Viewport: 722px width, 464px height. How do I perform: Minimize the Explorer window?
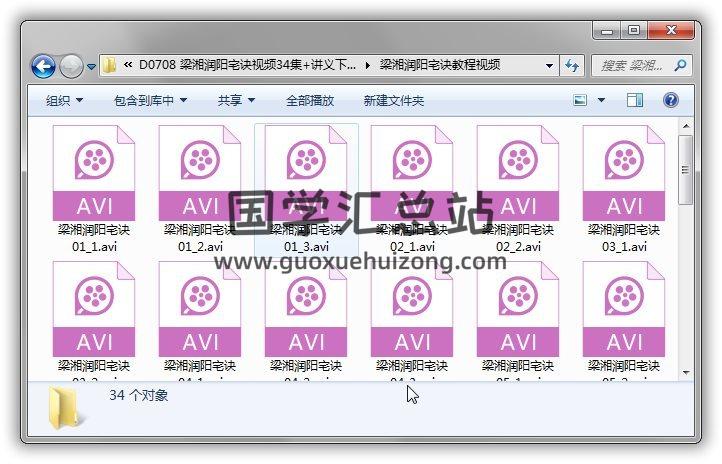(x=606, y=31)
